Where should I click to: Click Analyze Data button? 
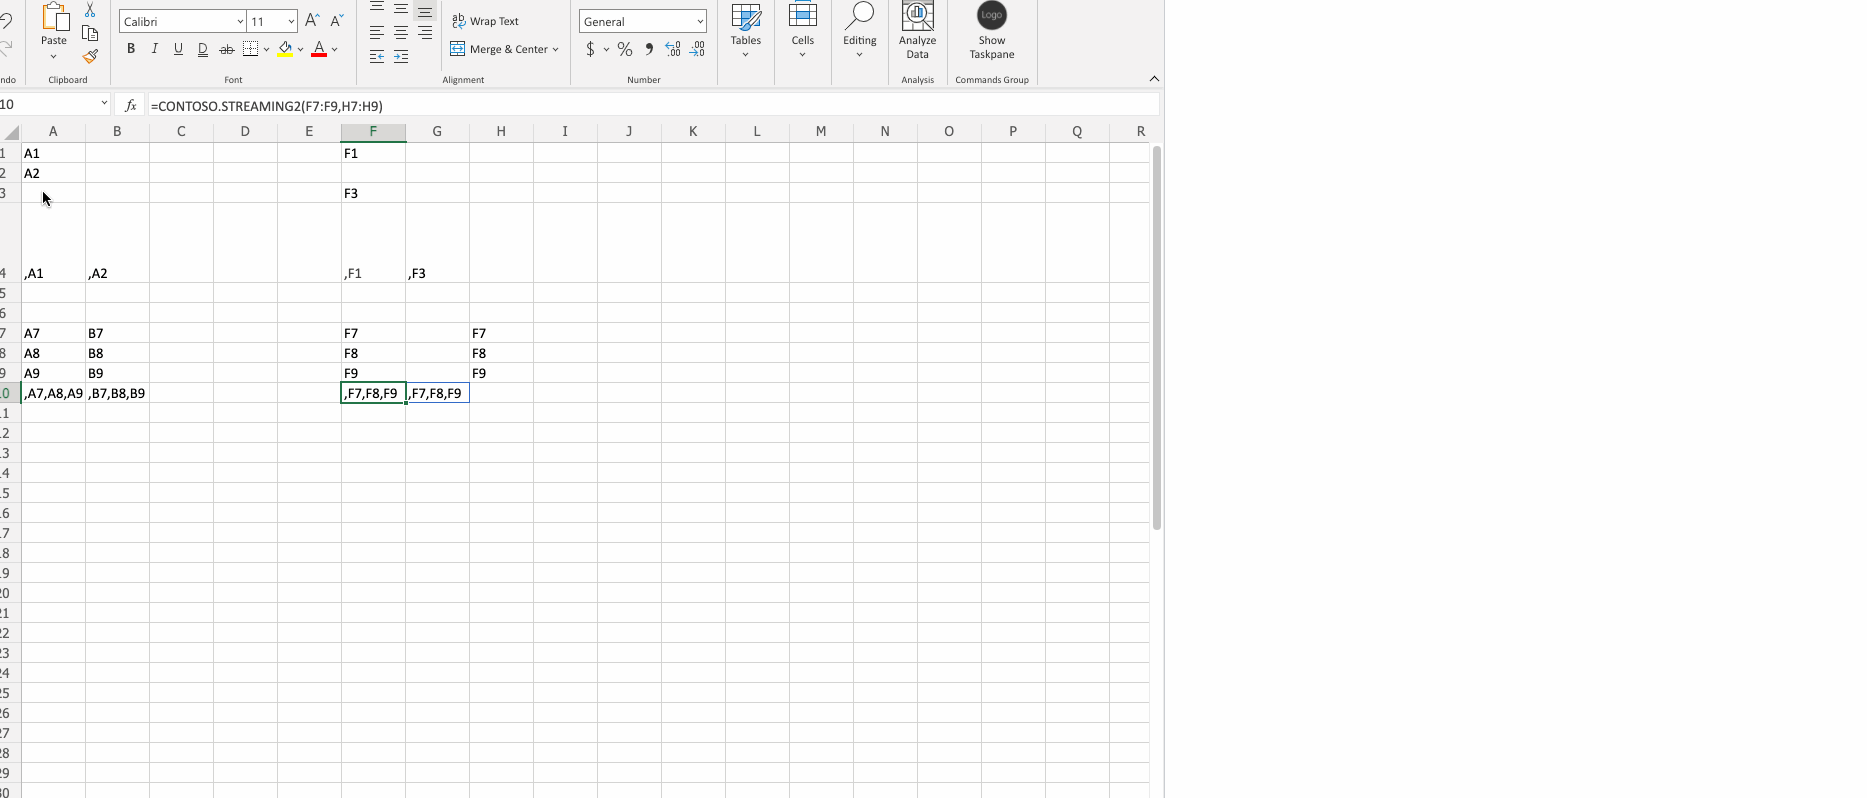coord(917,32)
